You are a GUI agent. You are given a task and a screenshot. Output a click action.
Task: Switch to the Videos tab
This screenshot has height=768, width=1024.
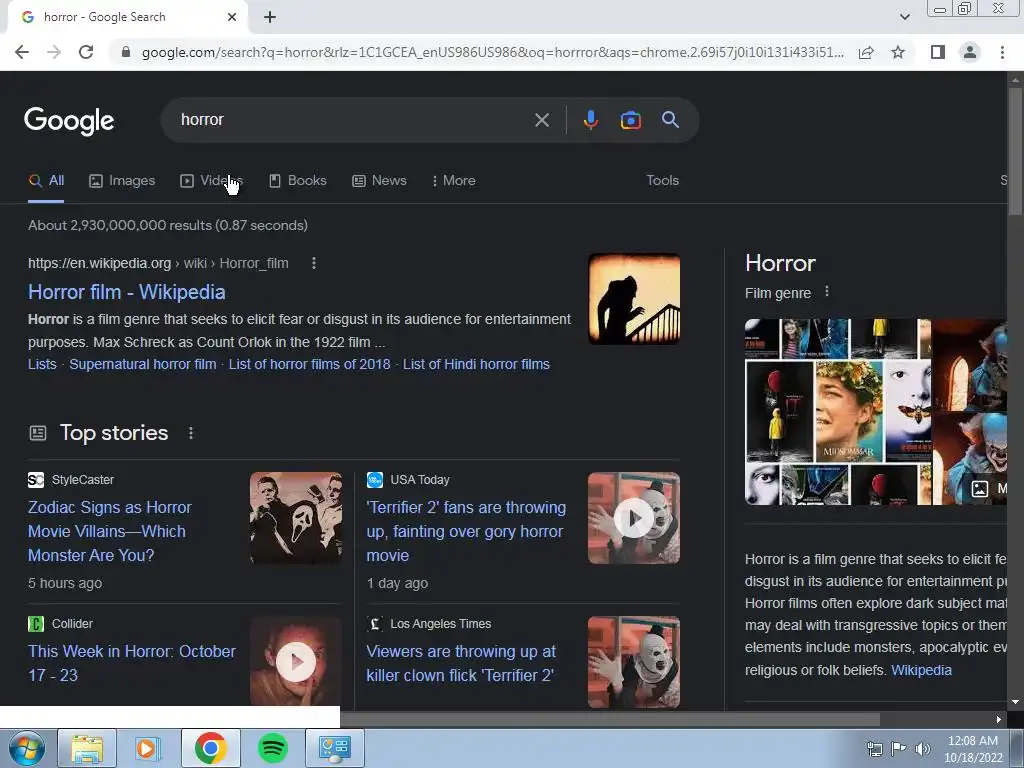click(x=212, y=180)
